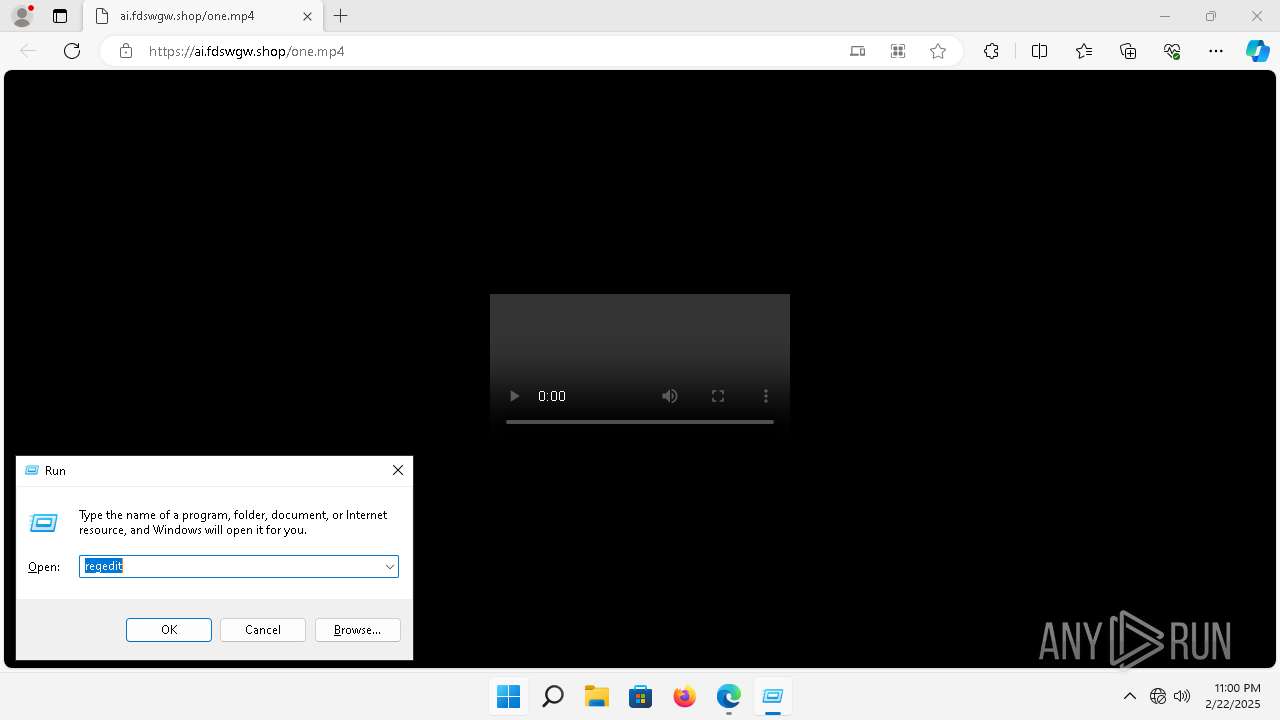This screenshot has width=1280, height=720.
Task: Open the browser profile icon
Action: click(21, 16)
